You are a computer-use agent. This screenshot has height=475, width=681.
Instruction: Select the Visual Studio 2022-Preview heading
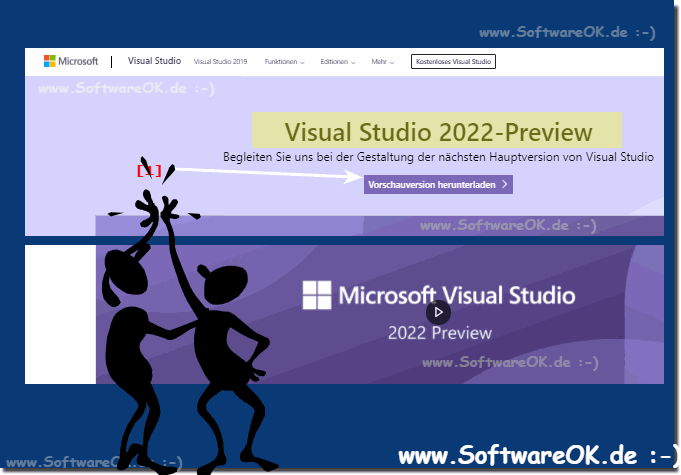pos(438,132)
